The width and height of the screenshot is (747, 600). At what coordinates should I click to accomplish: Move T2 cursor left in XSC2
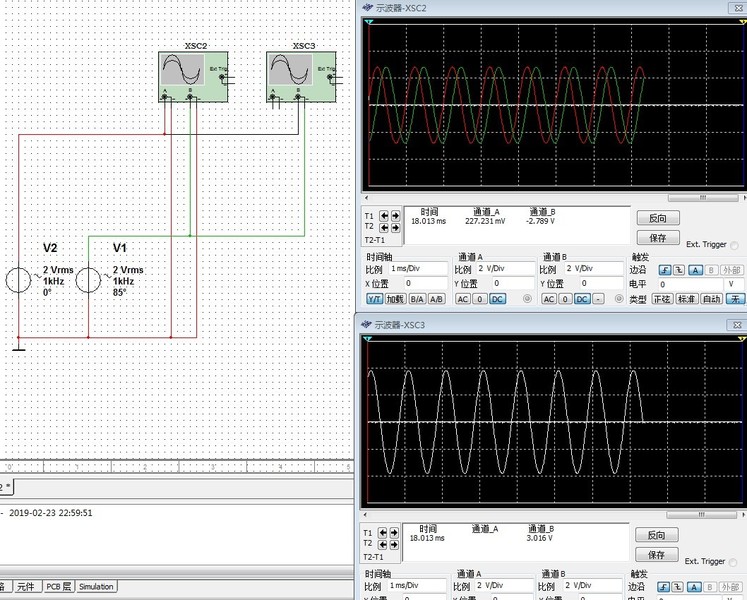[x=386, y=227]
